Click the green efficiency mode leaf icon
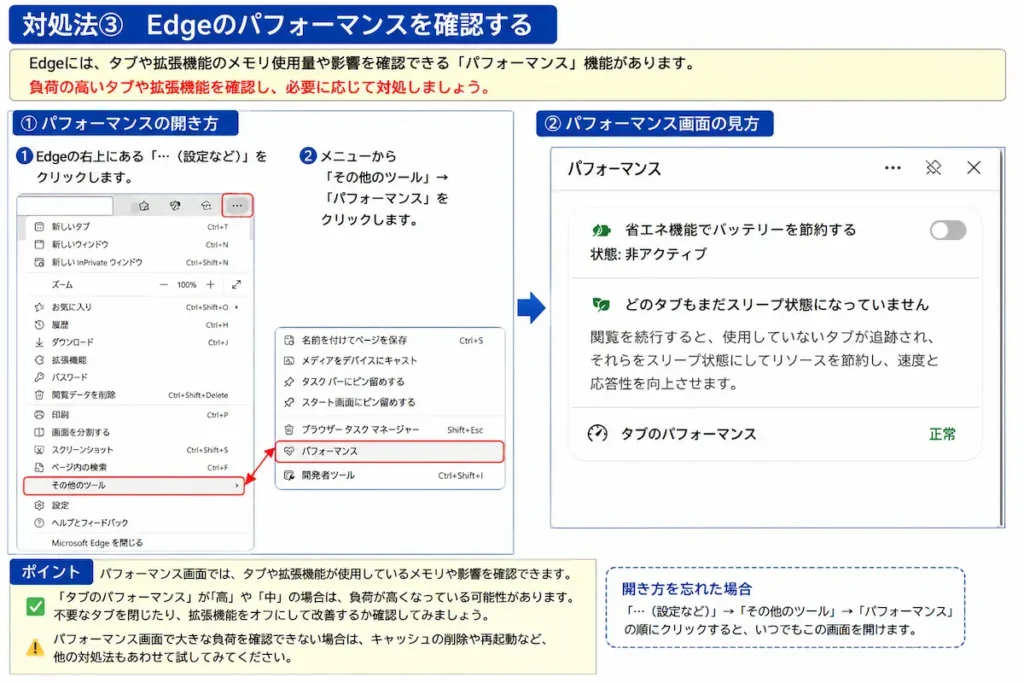Image resolution: width=1024 pixels, height=683 pixels. click(601, 230)
